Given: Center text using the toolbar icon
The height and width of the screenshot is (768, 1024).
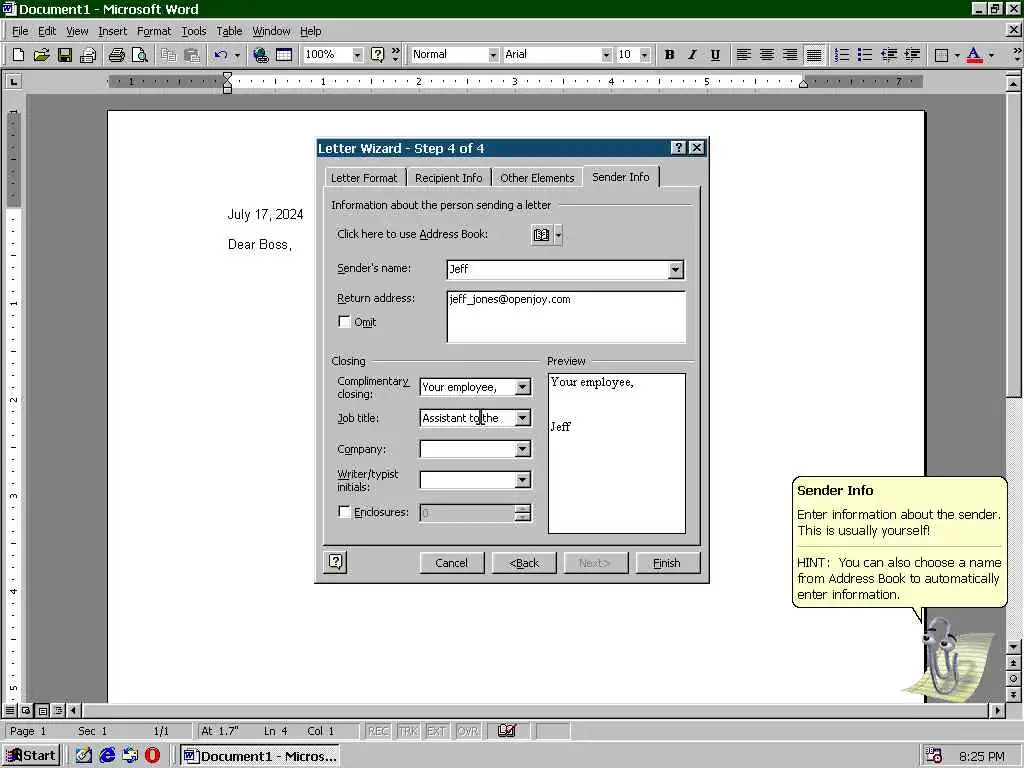Looking at the screenshot, I should (767, 55).
